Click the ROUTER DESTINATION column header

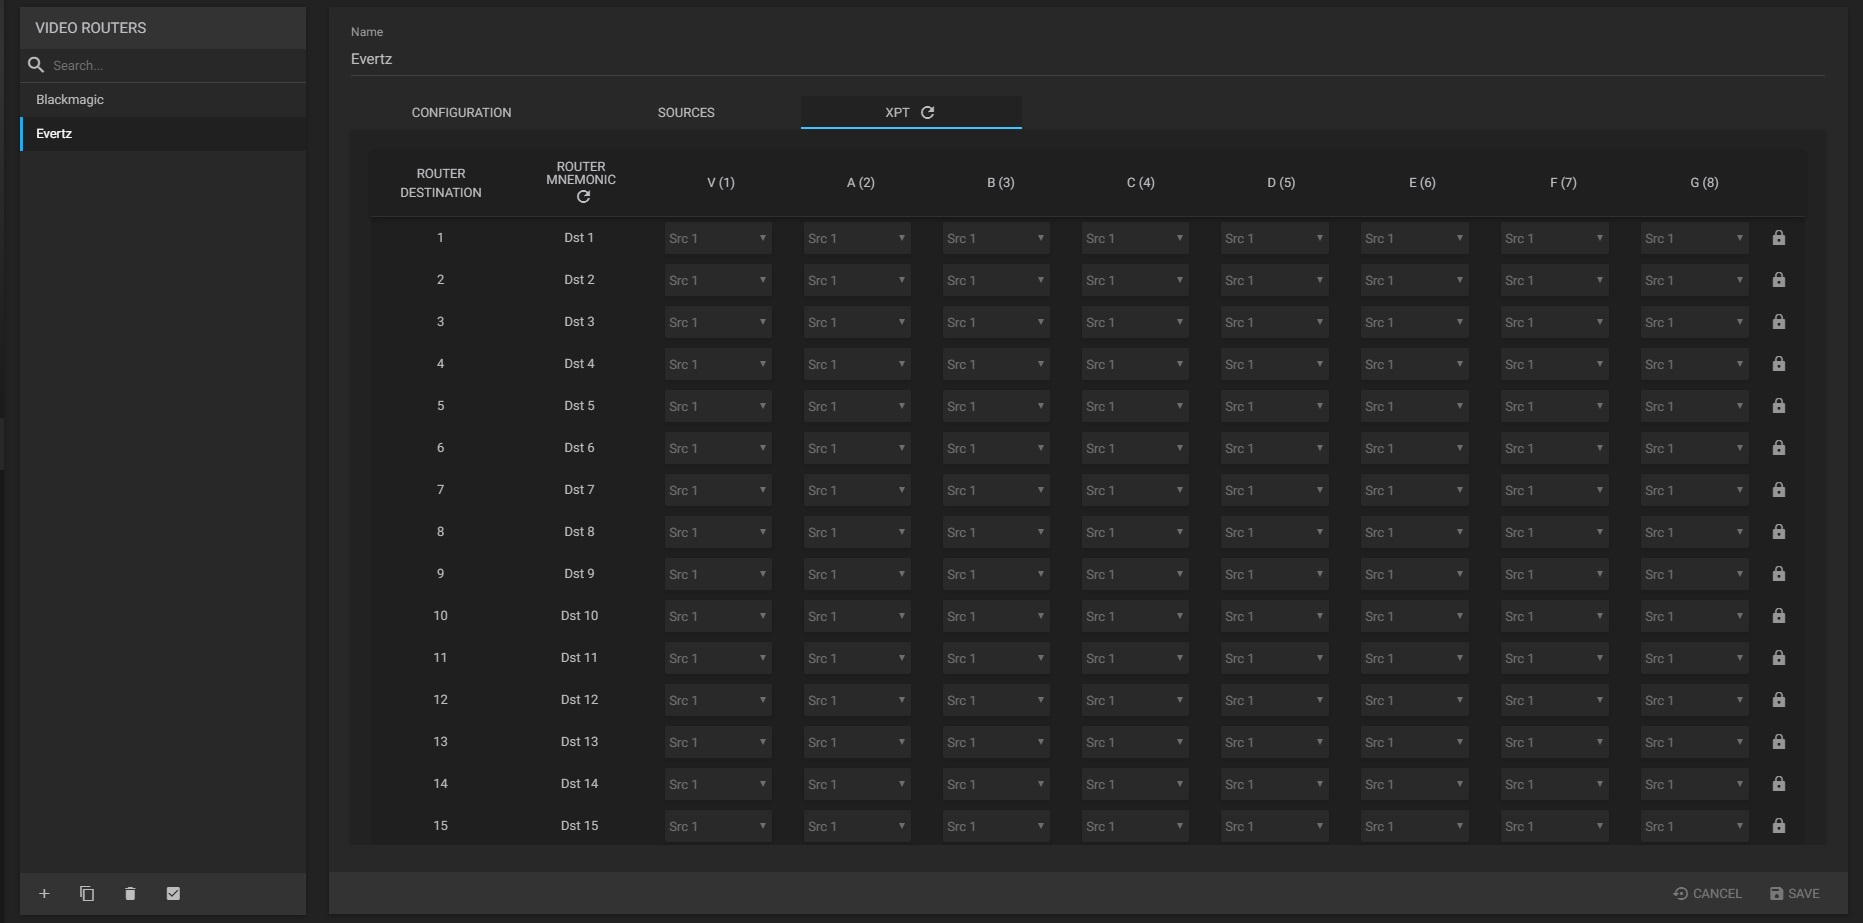click(441, 183)
